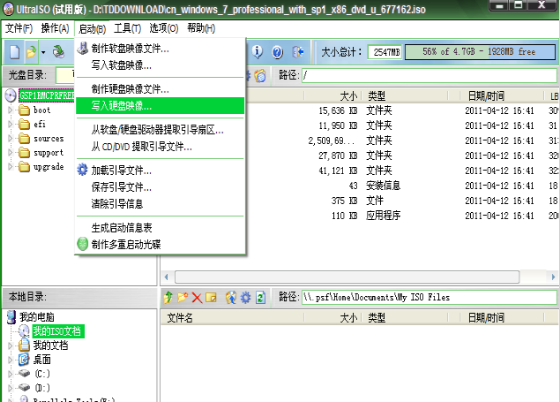The image size is (559, 402).
Task: Click the blue gear icon in local toolbar
Action: [246, 297]
